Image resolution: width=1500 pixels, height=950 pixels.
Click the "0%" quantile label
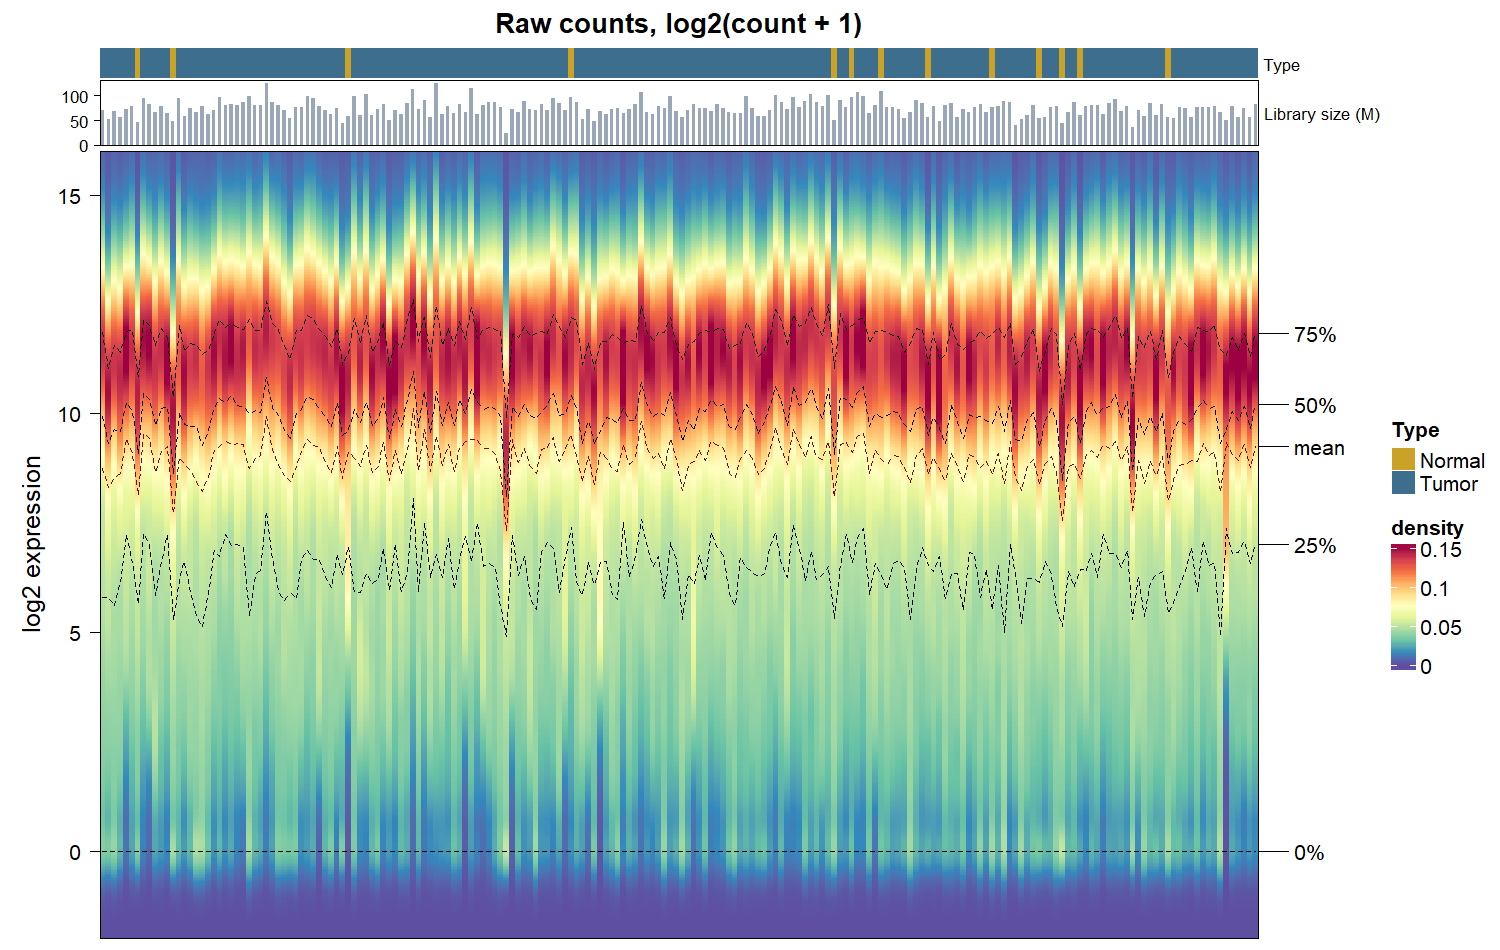tap(1309, 853)
